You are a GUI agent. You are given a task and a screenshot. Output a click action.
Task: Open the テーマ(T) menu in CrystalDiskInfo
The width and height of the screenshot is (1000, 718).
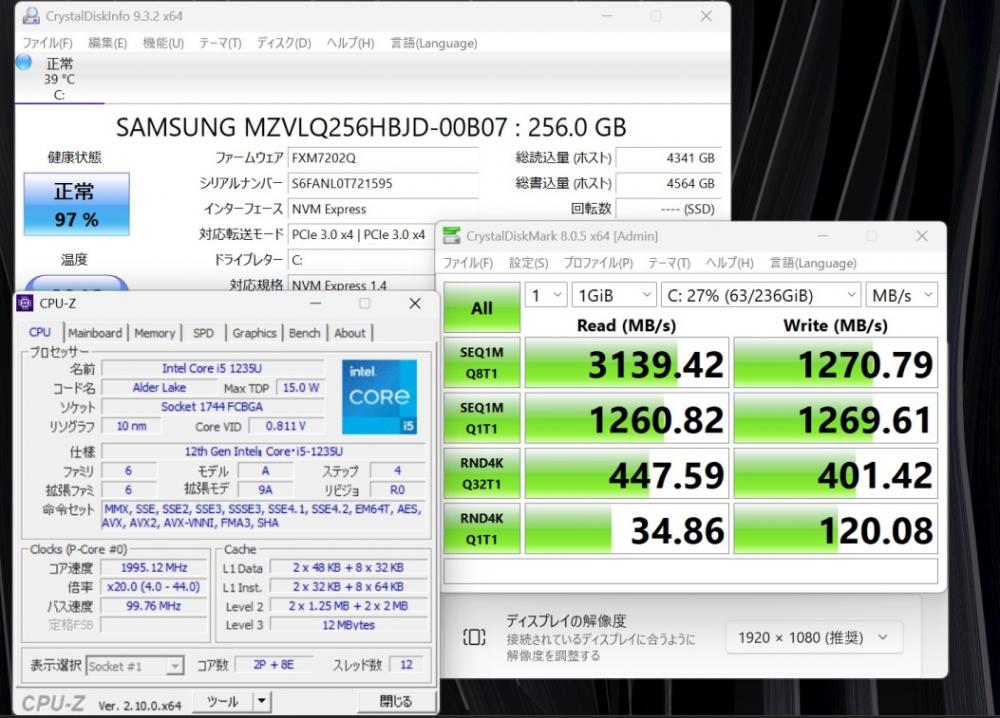tap(220, 43)
